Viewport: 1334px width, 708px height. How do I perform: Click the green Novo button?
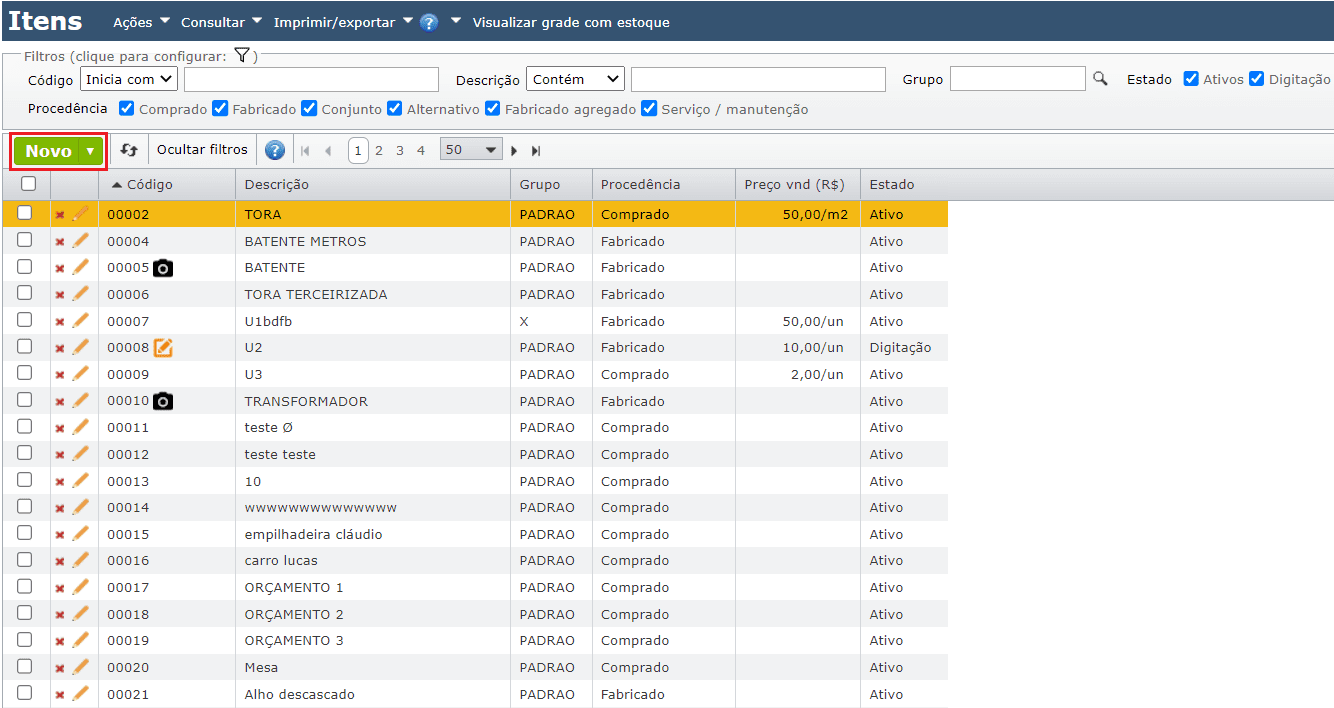[48, 151]
